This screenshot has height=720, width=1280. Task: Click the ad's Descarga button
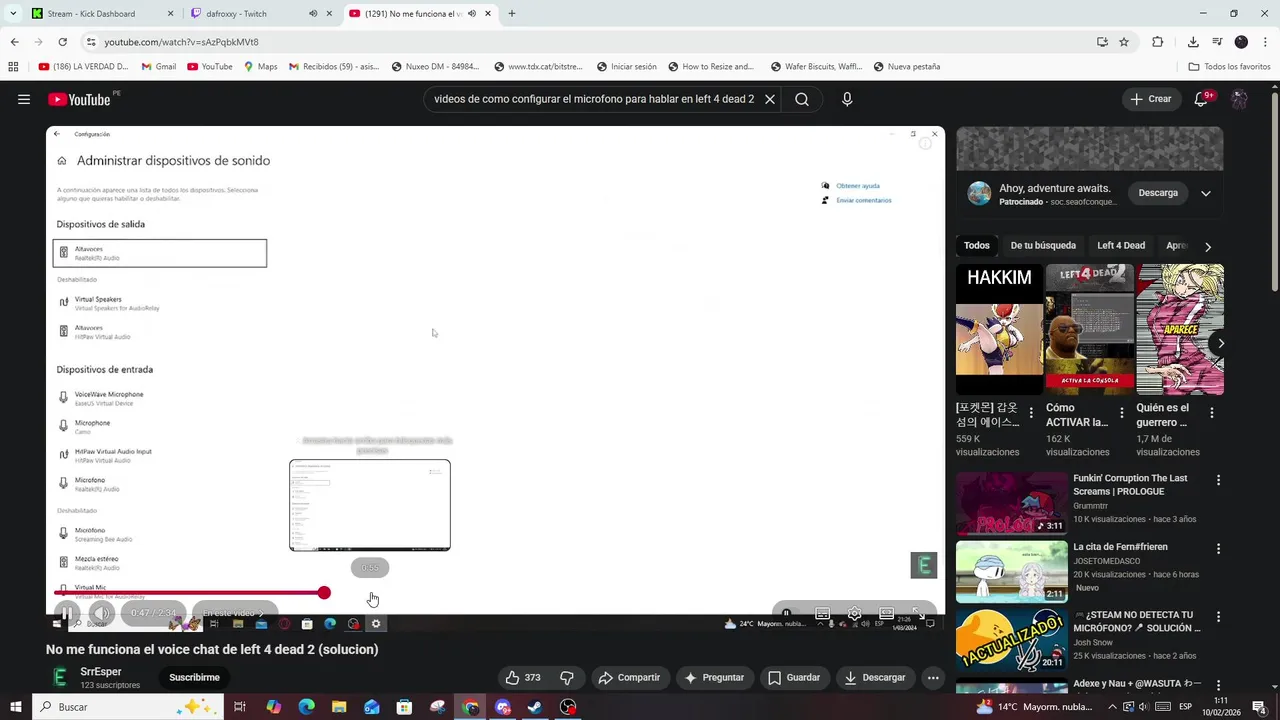point(1158,193)
